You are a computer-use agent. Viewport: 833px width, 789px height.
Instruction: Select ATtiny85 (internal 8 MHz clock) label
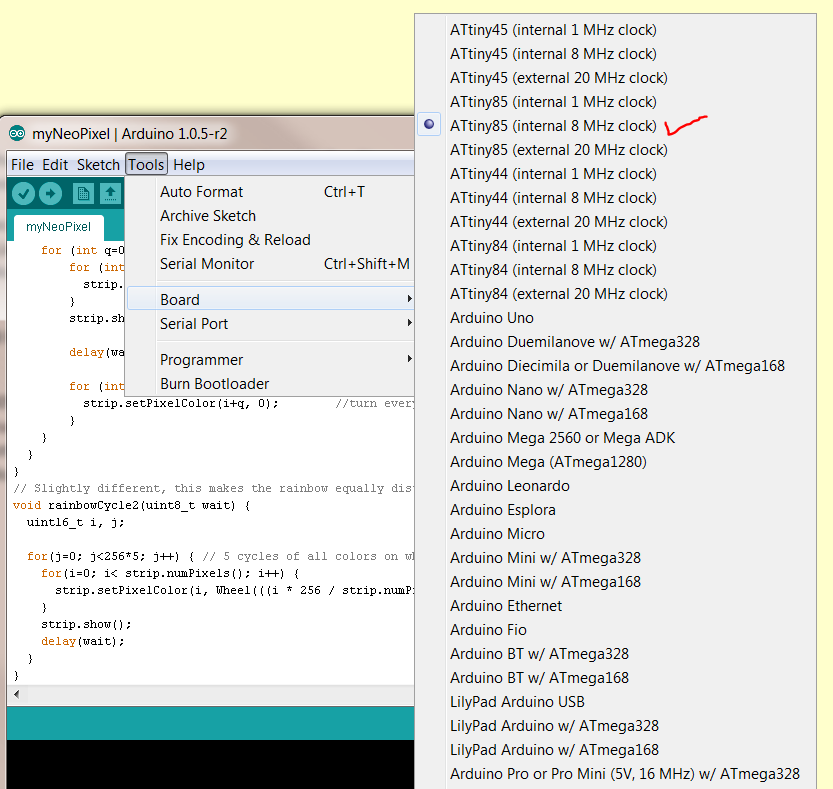pos(553,125)
